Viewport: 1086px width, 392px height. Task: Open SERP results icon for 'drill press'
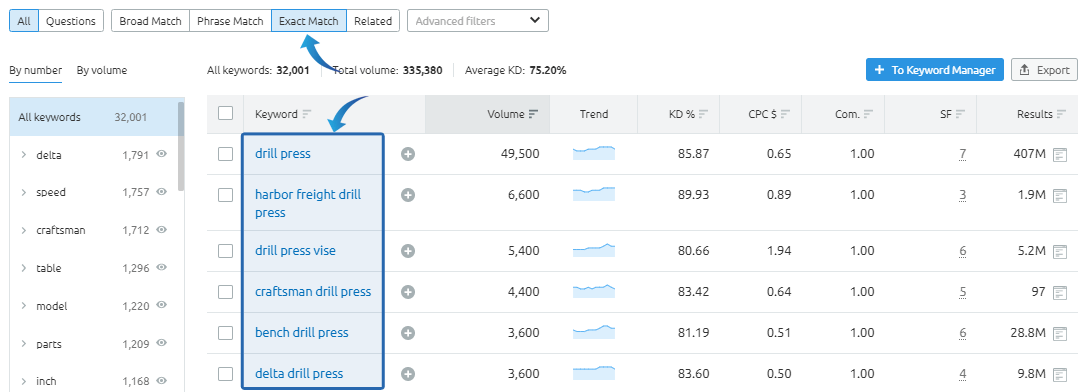coord(1060,154)
